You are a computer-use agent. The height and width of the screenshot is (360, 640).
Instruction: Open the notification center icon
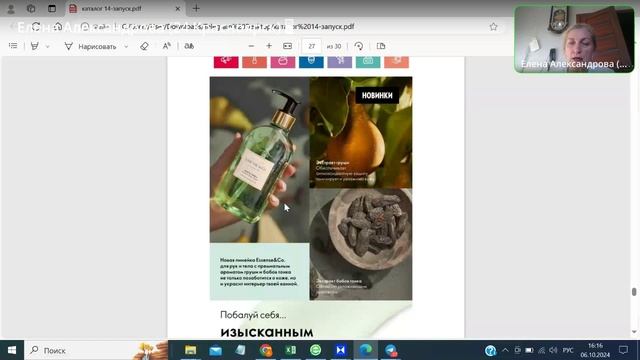(623, 350)
